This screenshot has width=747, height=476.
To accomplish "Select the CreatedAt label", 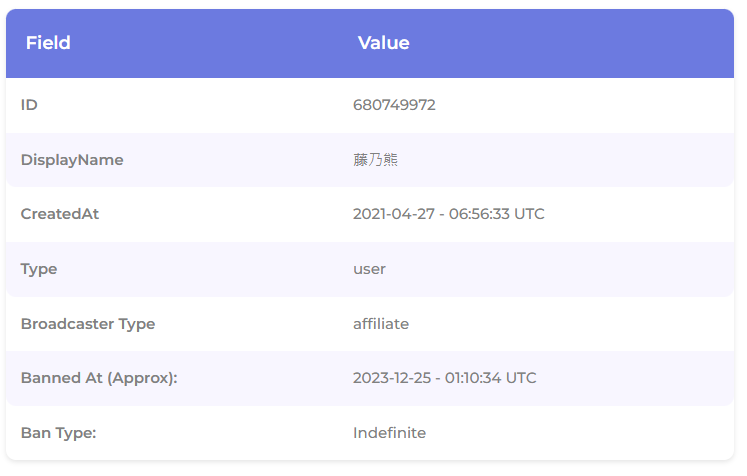I will [x=60, y=214].
